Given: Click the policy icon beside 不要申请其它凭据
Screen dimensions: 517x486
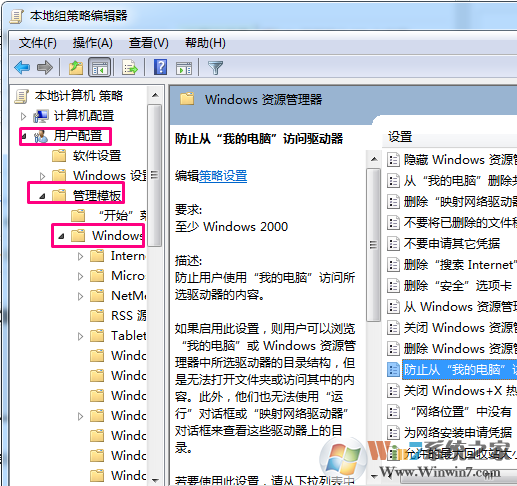Looking at the screenshot, I should [x=393, y=244].
